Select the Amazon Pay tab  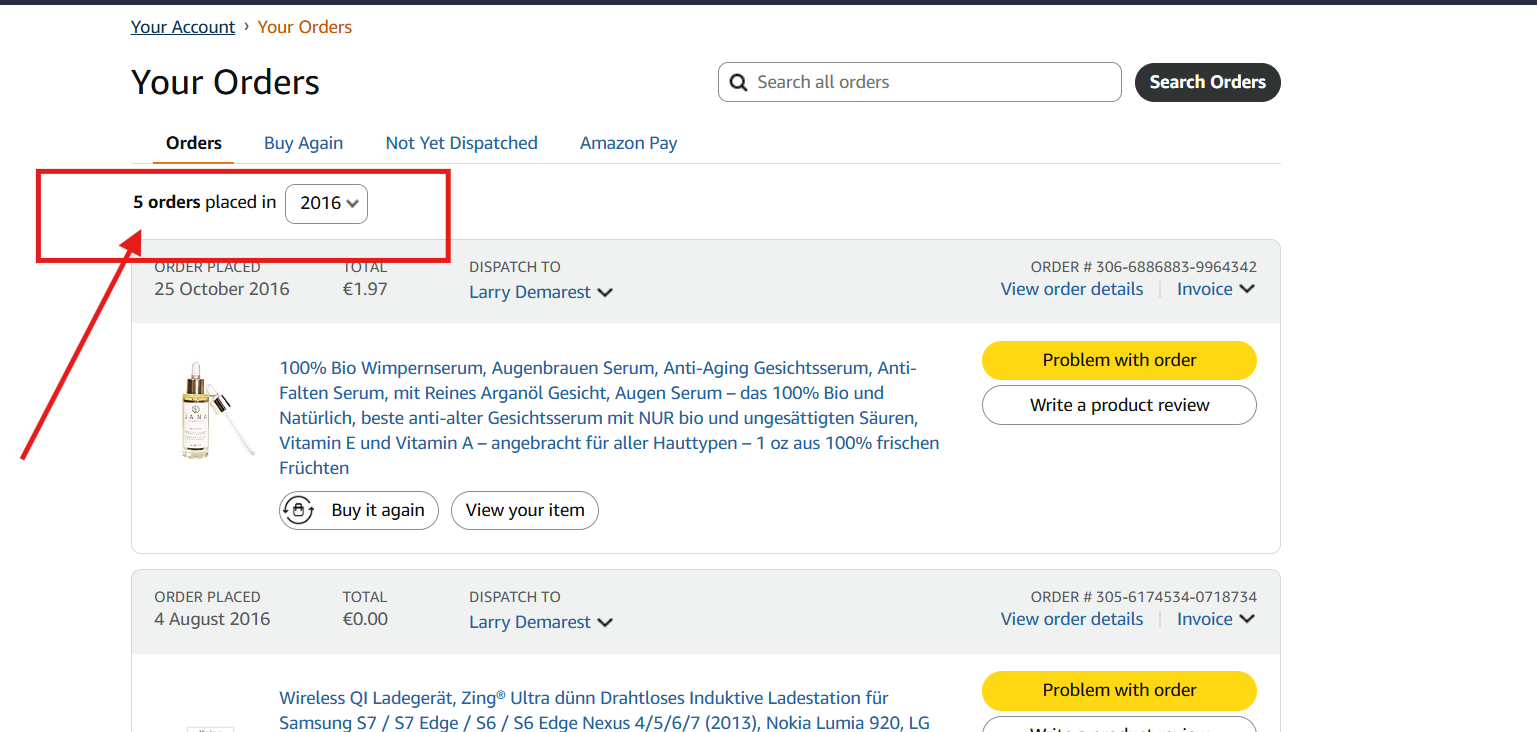coord(628,143)
